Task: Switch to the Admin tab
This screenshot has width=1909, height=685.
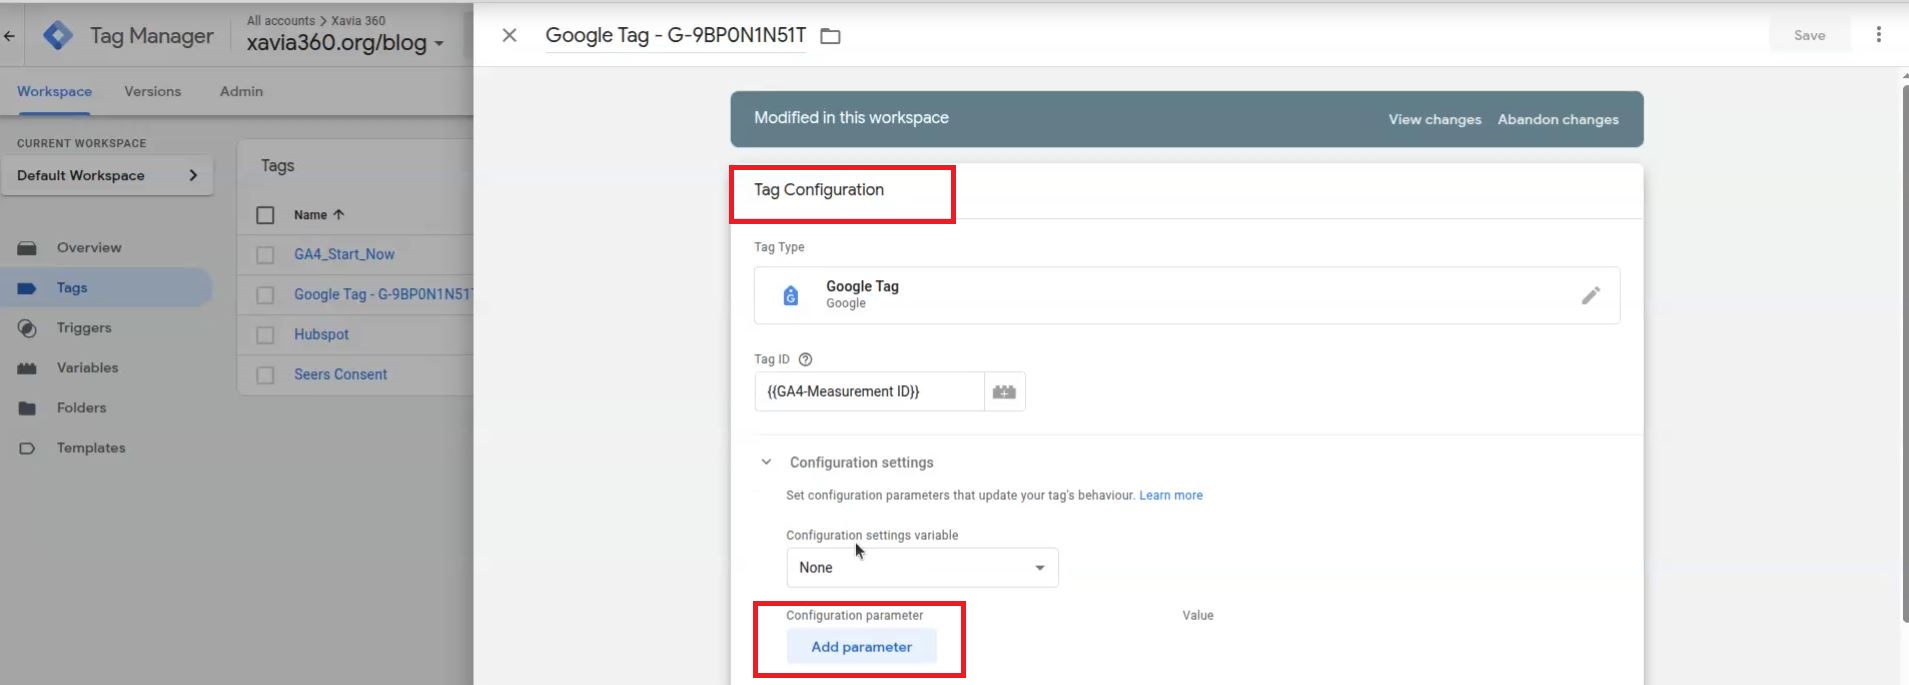Action: click(x=241, y=91)
